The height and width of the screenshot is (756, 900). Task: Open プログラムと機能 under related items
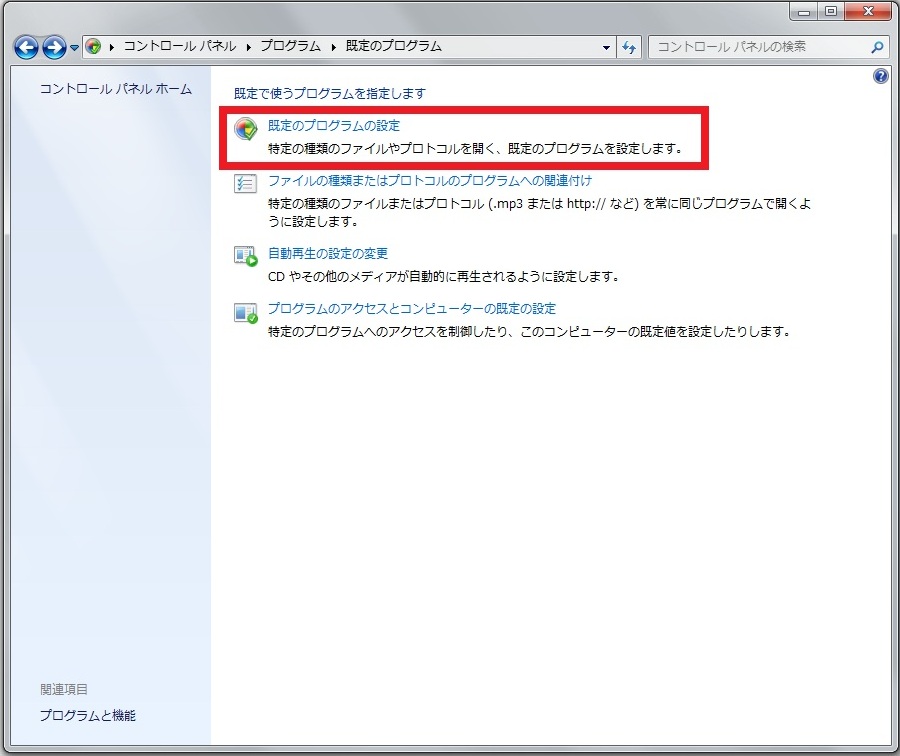(x=88, y=715)
